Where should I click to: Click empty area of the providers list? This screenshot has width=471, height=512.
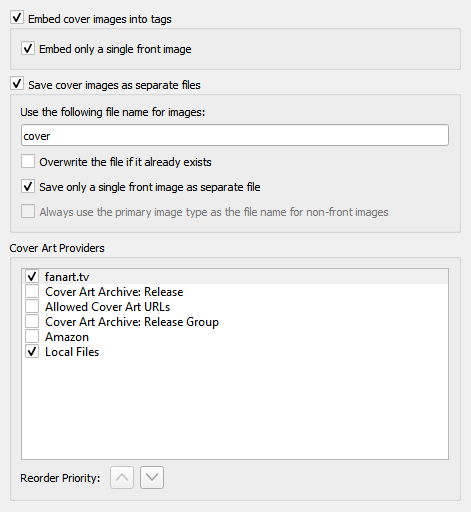pyautogui.click(x=235, y=408)
